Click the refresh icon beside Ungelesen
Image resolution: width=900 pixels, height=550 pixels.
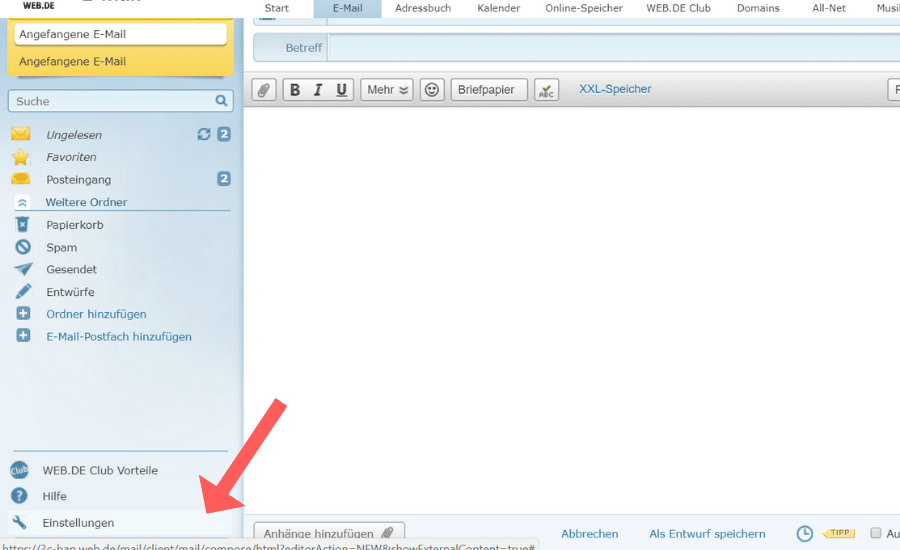pos(204,135)
